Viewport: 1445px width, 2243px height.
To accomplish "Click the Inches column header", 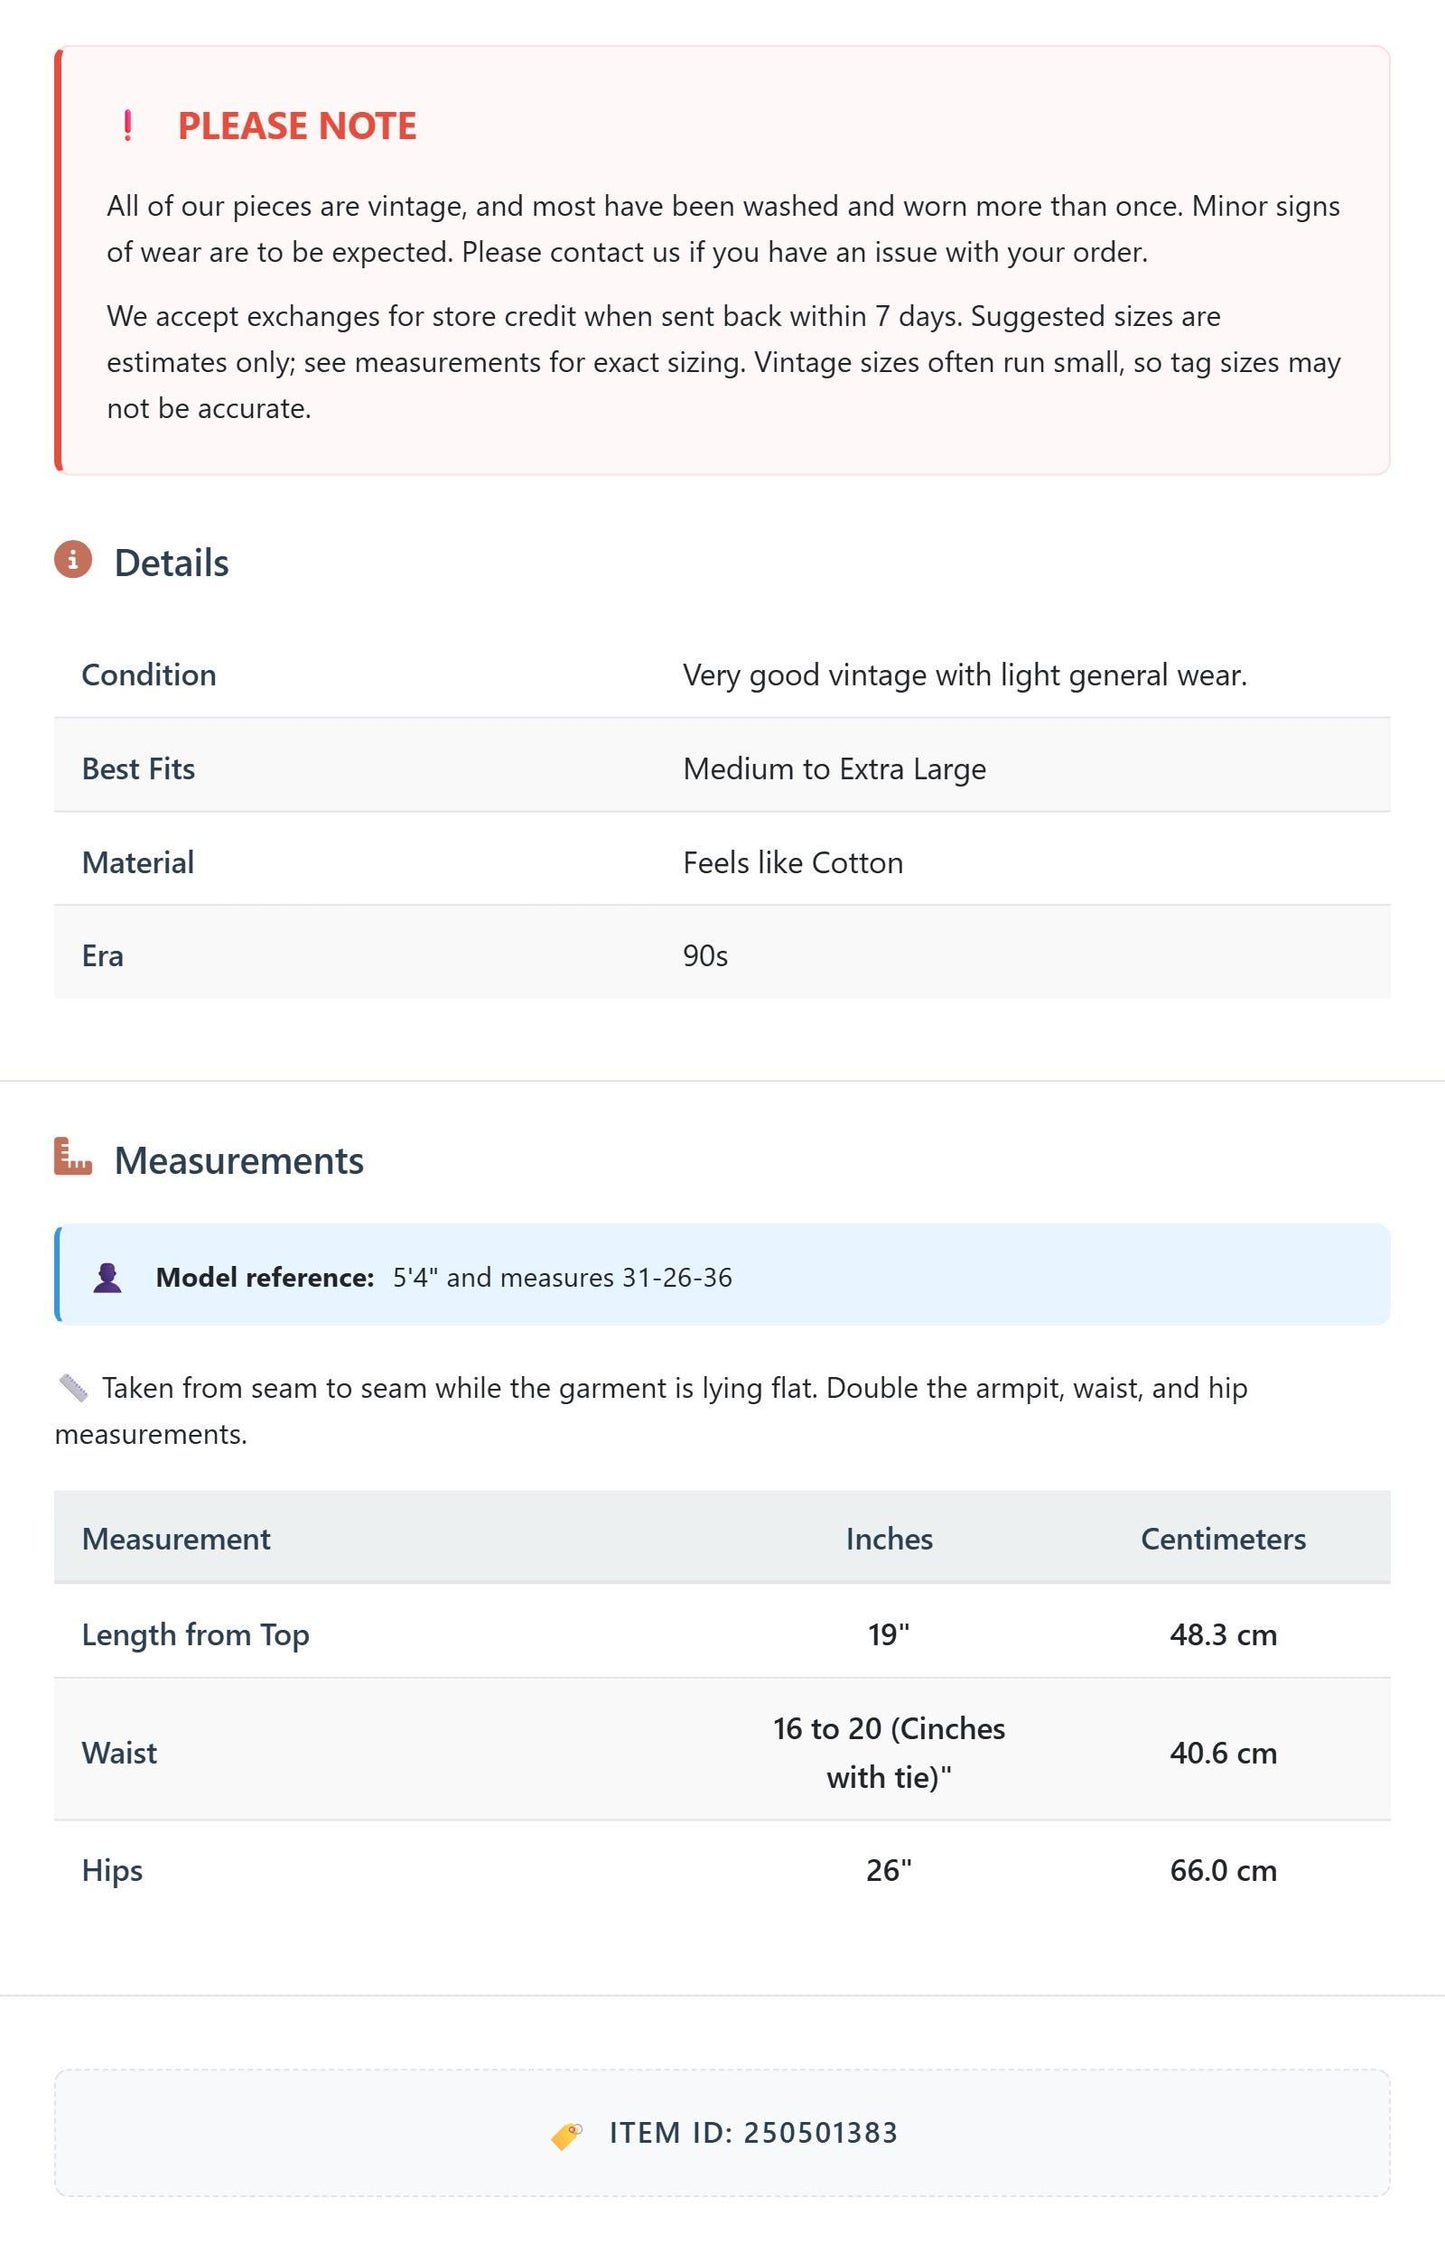I will point(889,1538).
